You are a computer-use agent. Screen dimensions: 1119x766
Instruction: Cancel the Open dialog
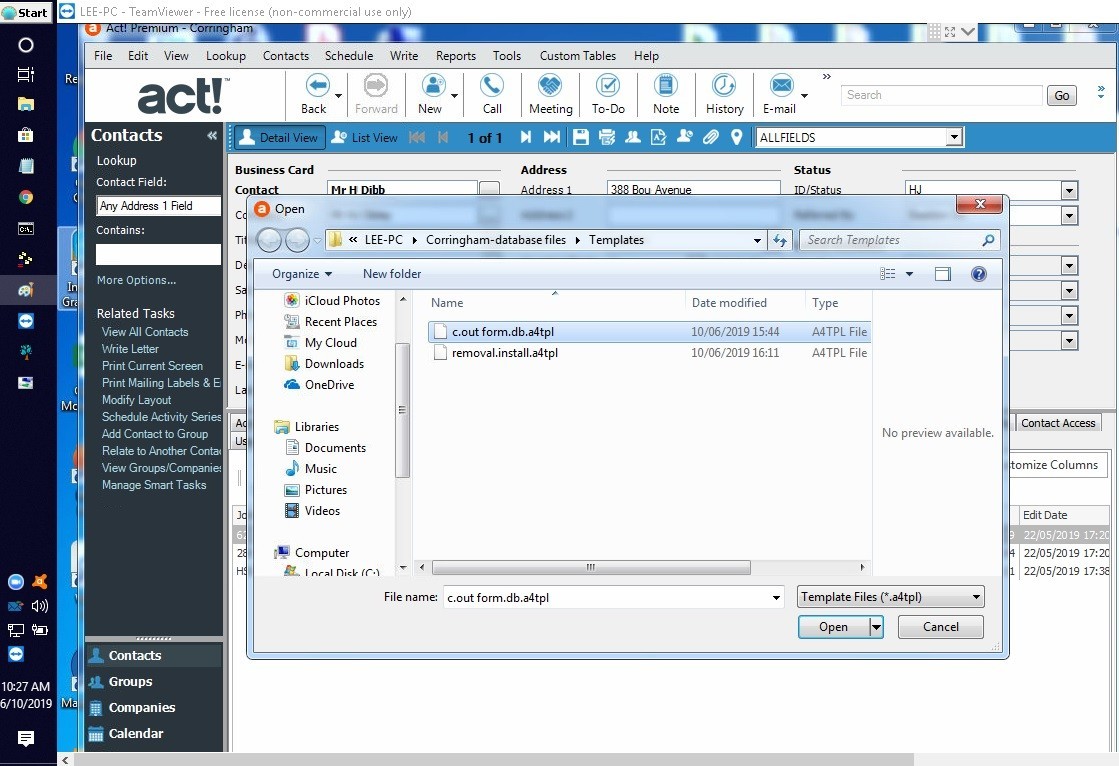pos(941,627)
